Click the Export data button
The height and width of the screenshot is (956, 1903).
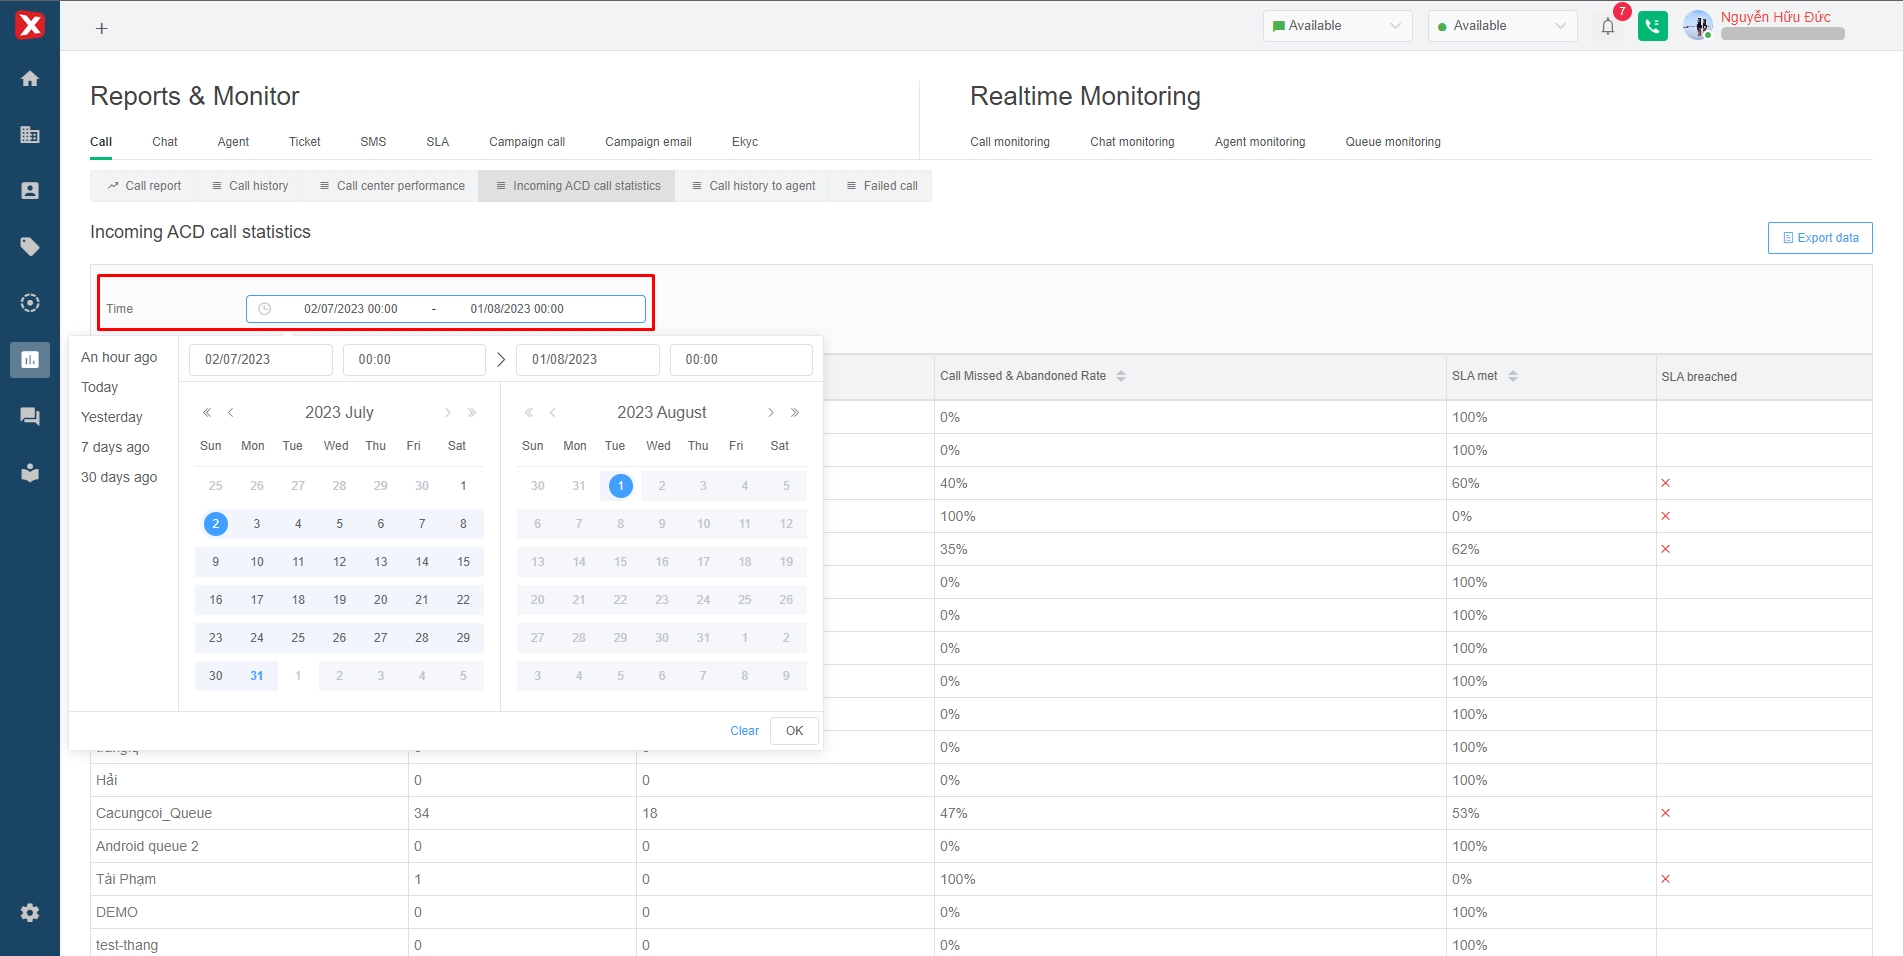pos(1819,238)
